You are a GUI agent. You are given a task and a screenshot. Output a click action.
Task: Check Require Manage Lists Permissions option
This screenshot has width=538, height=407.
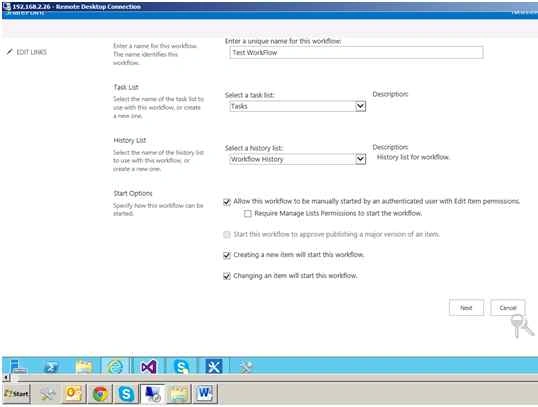point(247,214)
